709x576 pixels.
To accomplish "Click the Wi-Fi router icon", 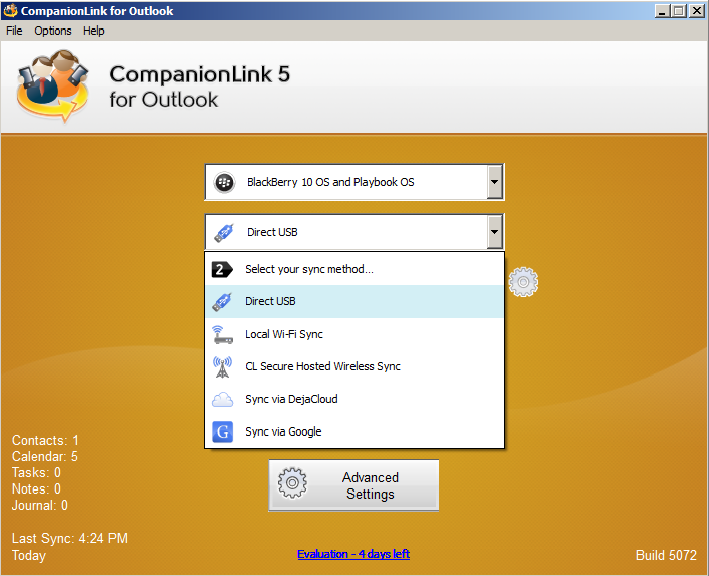I will tap(222, 335).
